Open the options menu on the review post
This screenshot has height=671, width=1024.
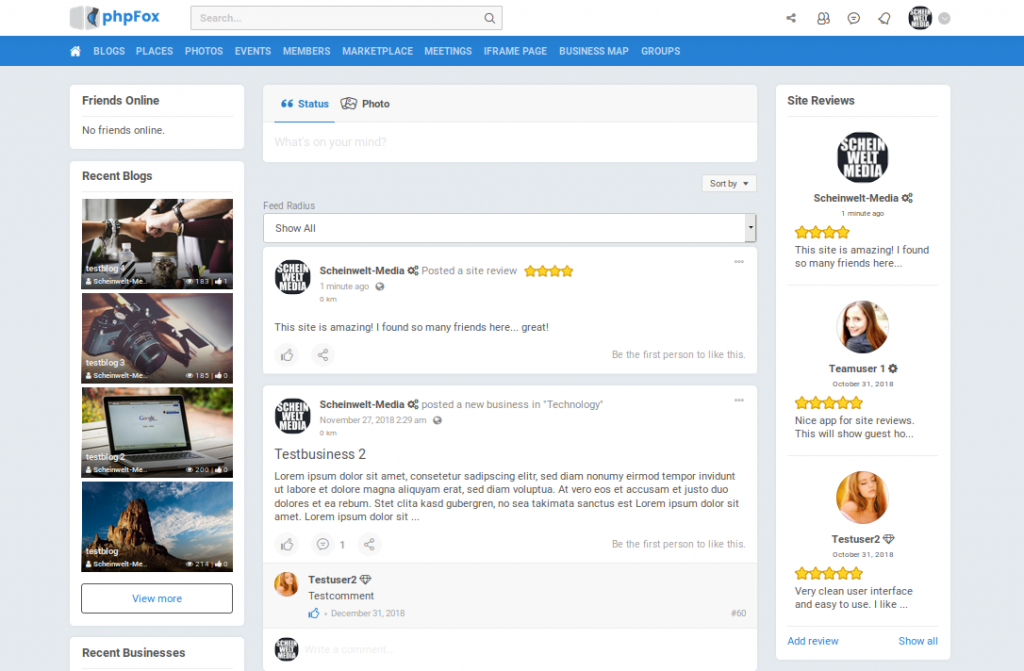click(739, 262)
